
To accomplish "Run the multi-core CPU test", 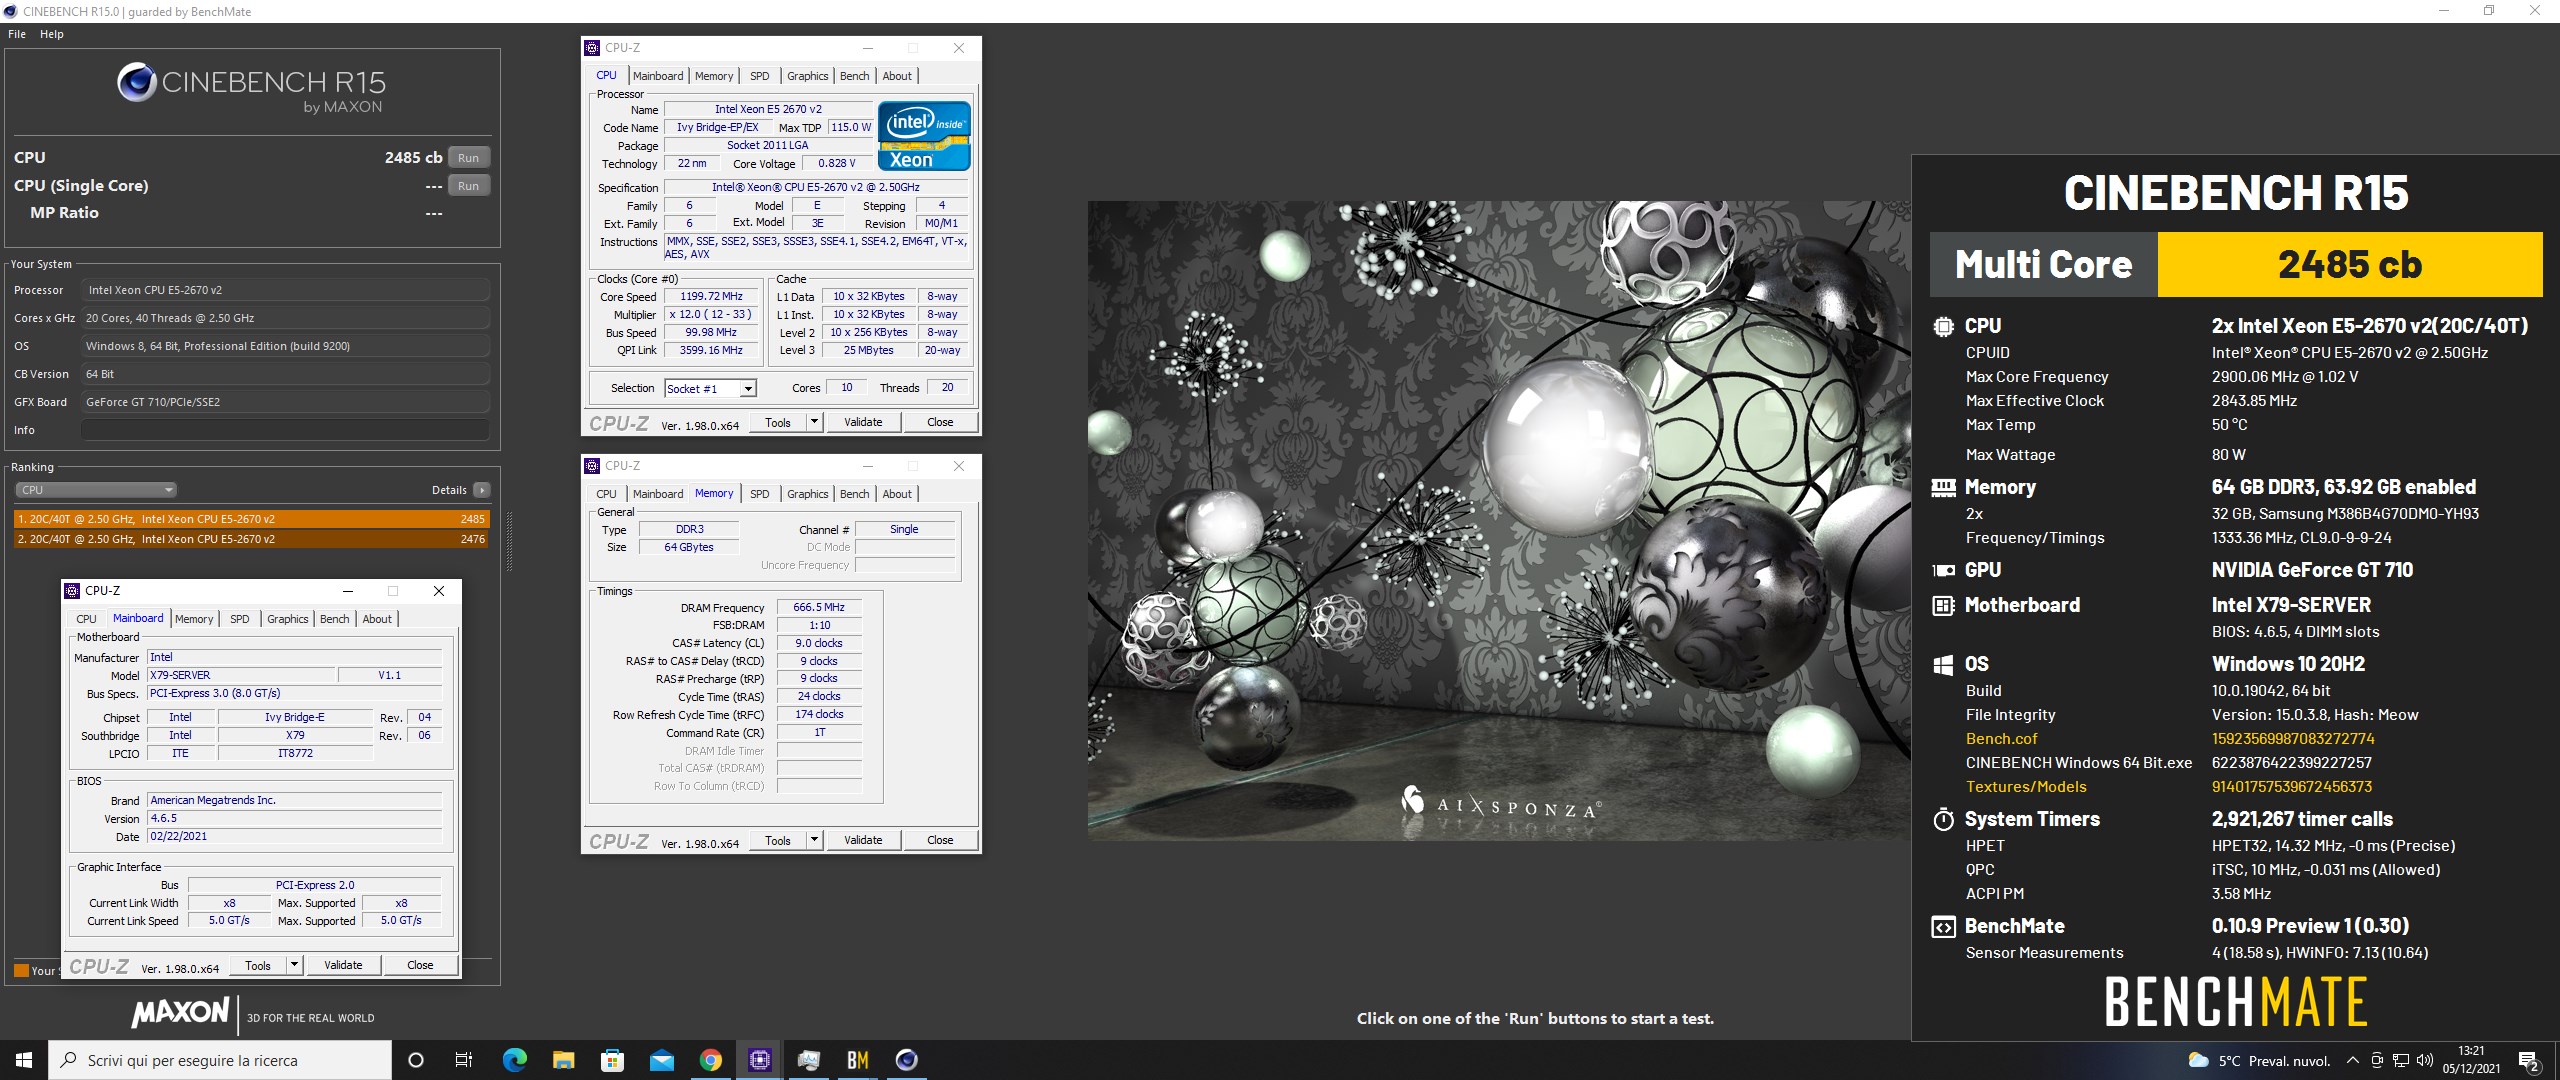I will coord(468,158).
